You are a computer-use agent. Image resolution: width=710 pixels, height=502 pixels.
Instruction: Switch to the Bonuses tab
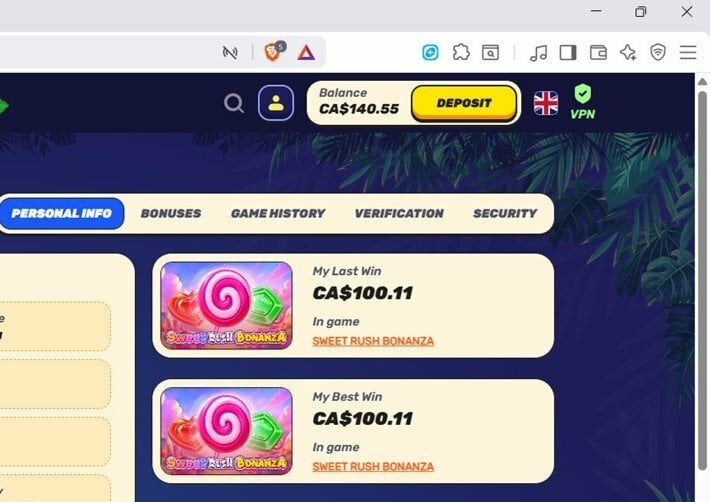tap(171, 213)
